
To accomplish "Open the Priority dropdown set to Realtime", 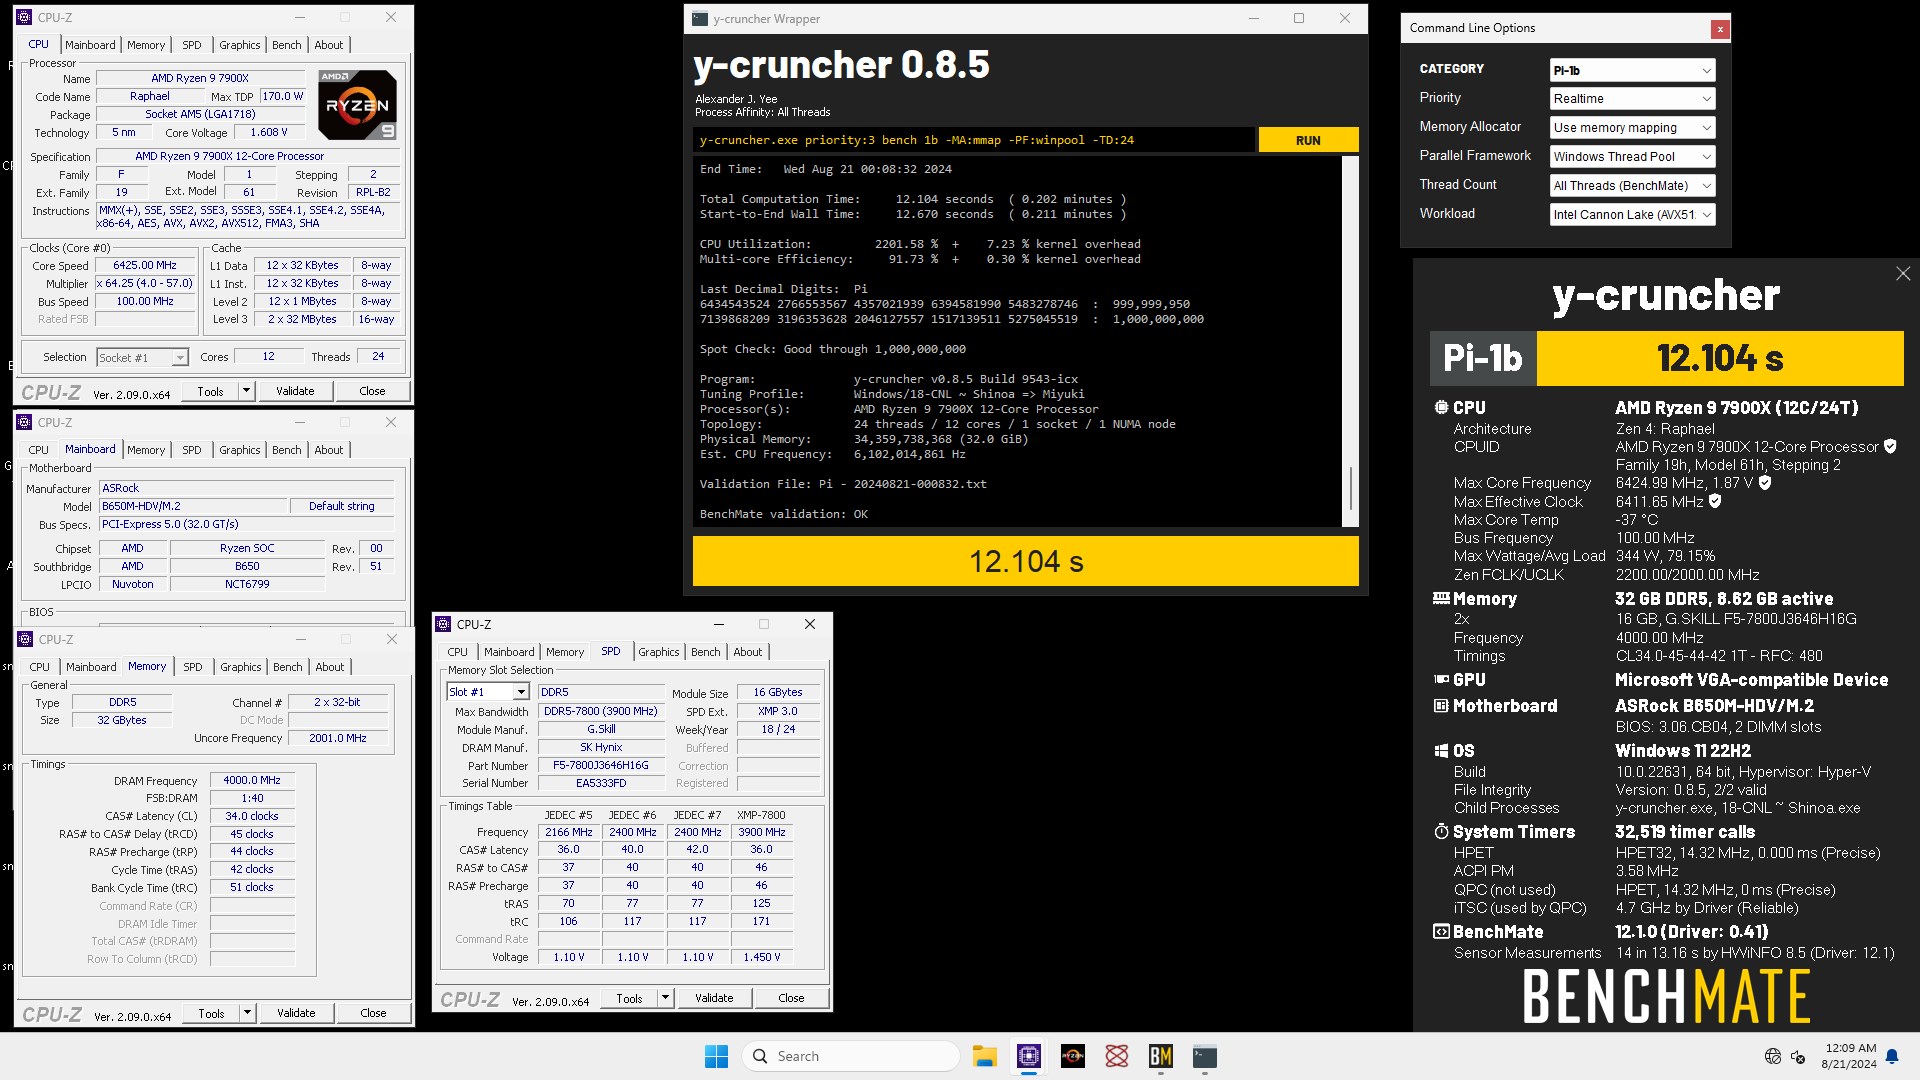I will pyautogui.click(x=1632, y=98).
